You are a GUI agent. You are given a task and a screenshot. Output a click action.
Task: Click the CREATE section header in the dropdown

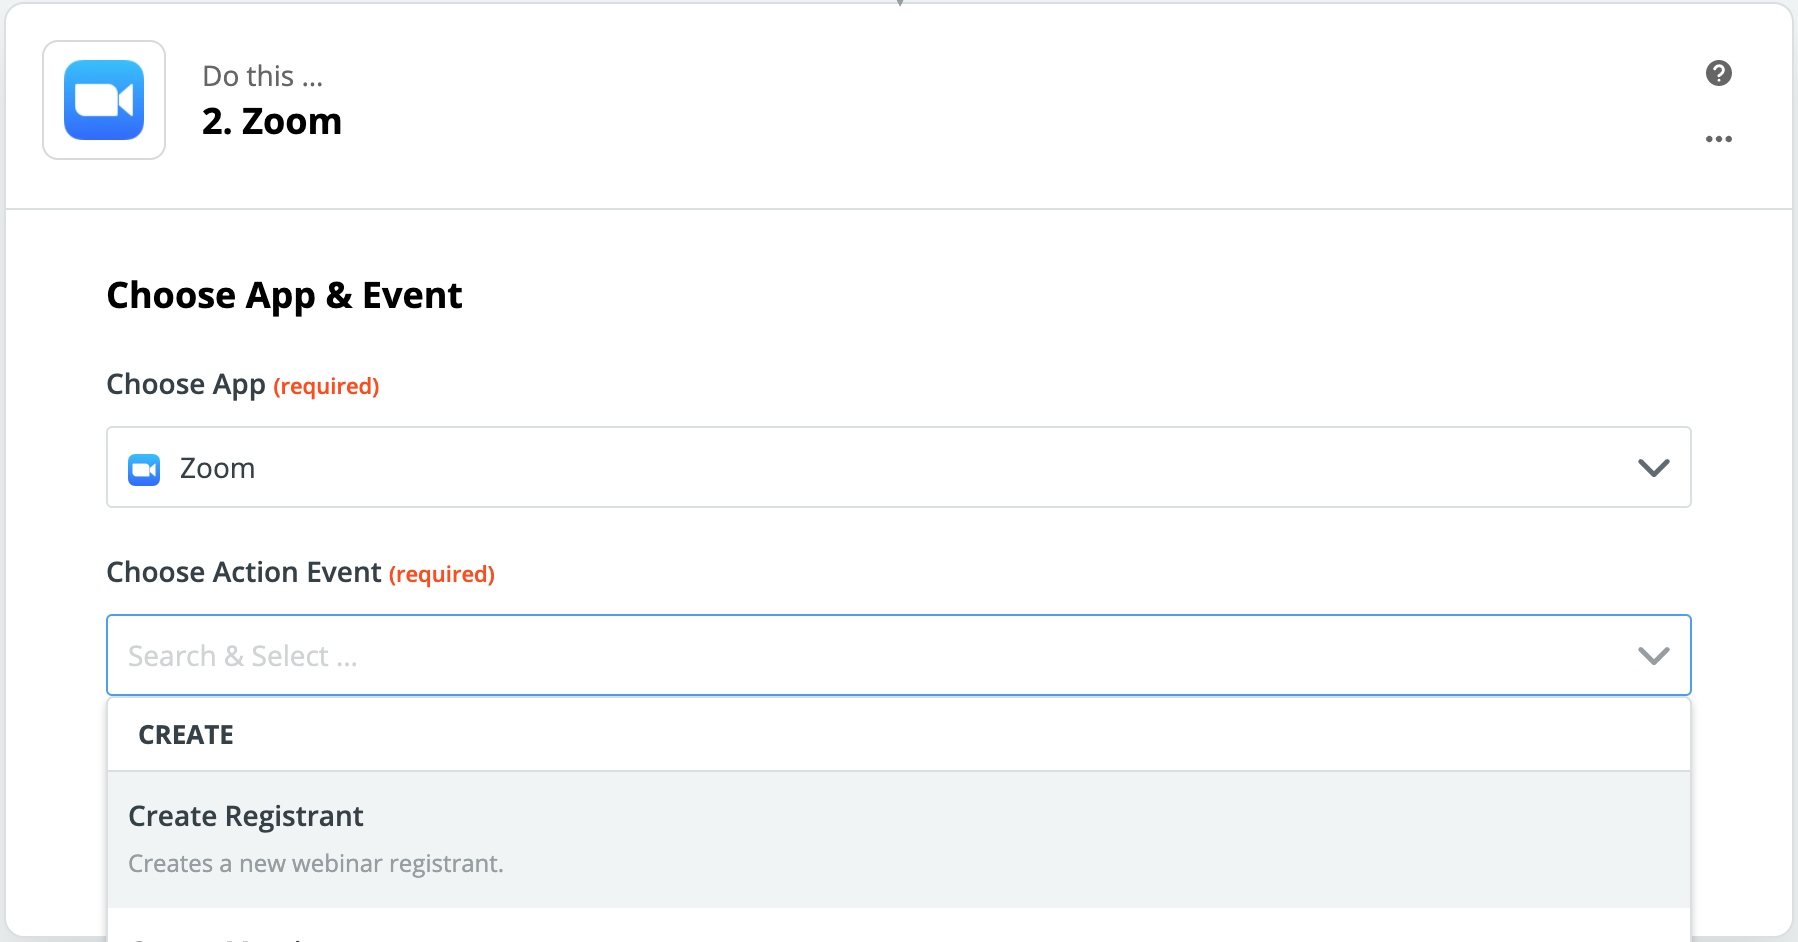click(185, 734)
